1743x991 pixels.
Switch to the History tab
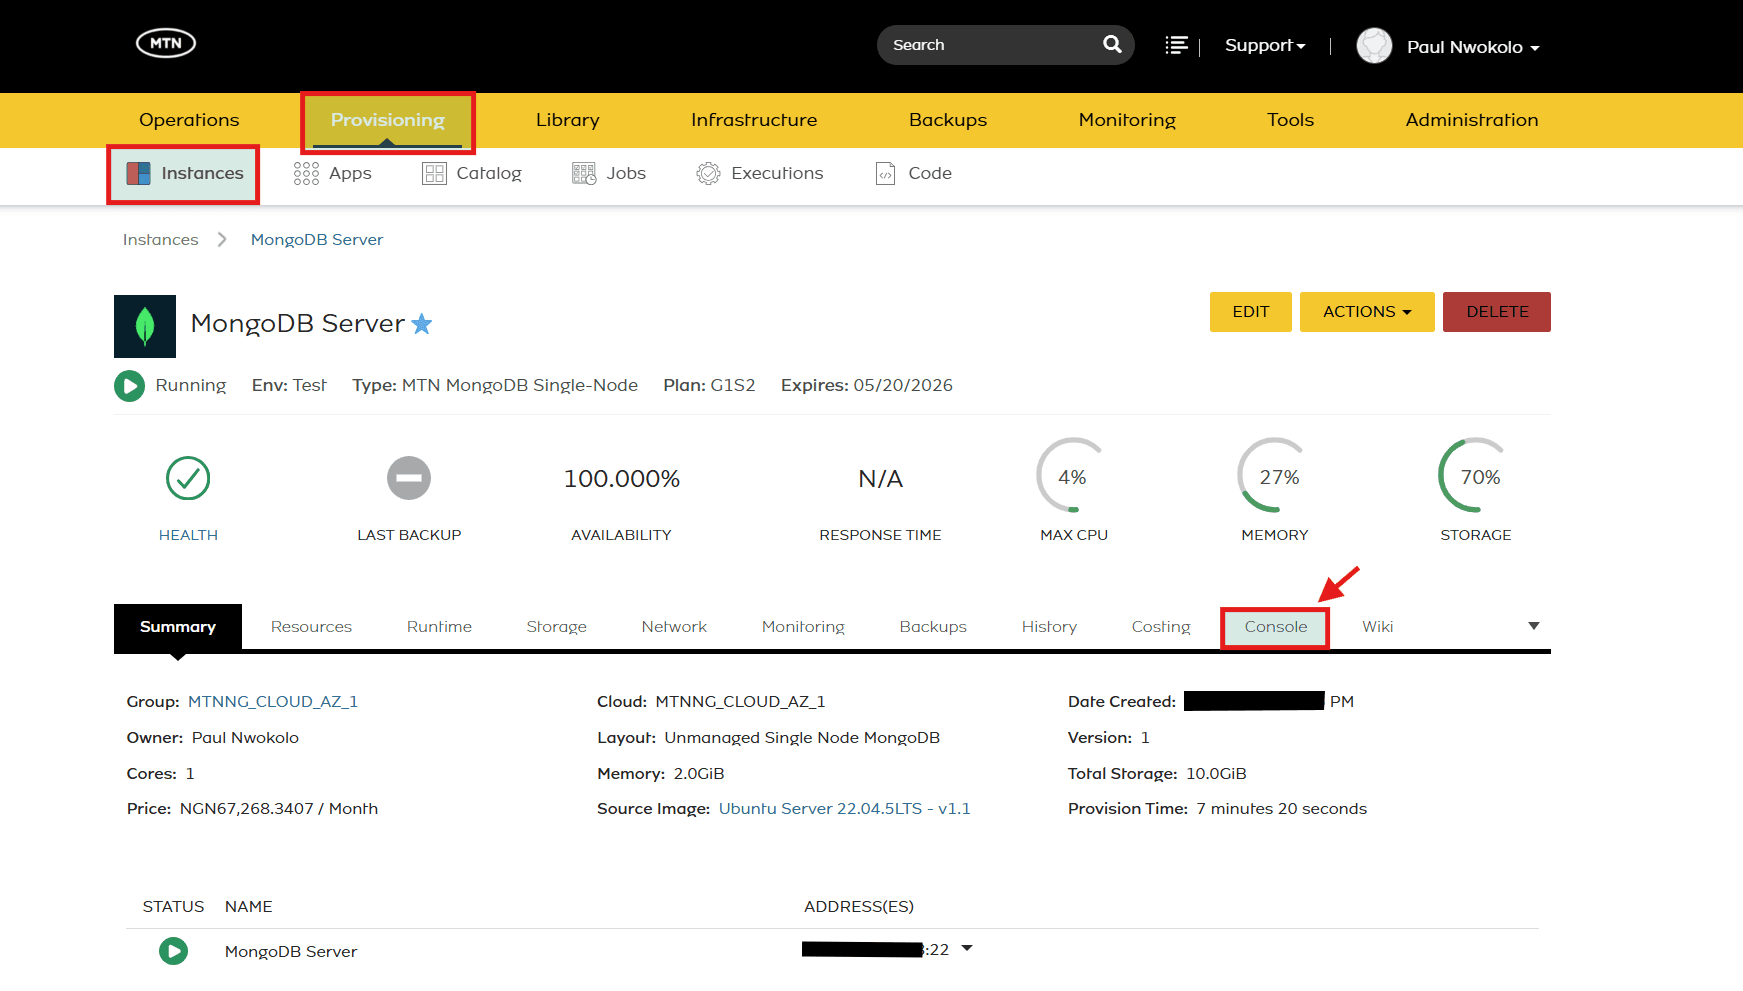(1049, 627)
